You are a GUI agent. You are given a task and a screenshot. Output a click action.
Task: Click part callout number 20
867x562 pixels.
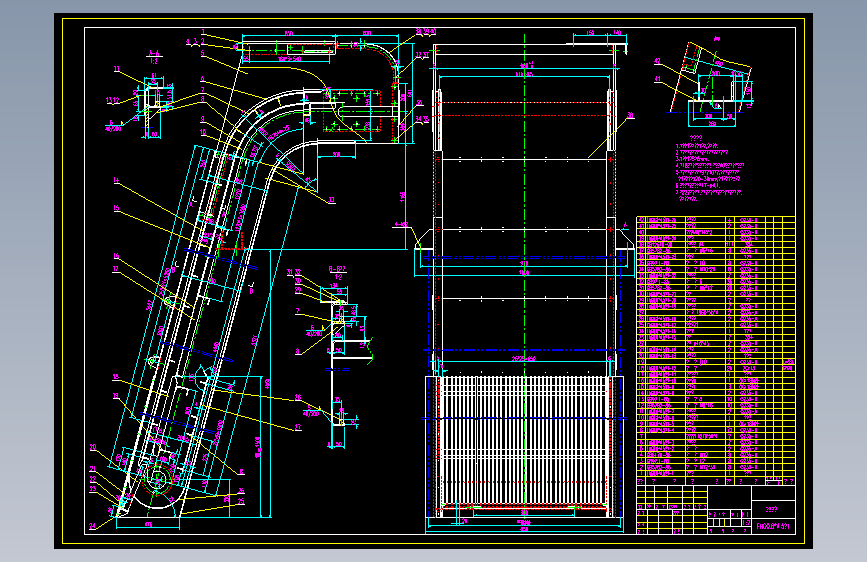coord(93,446)
